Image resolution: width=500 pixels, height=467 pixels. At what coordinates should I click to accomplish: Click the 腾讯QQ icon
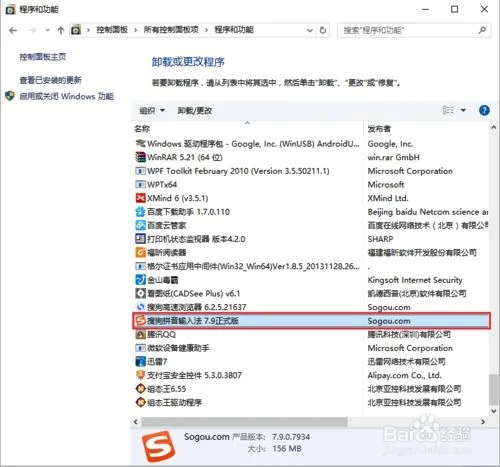tap(140, 334)
